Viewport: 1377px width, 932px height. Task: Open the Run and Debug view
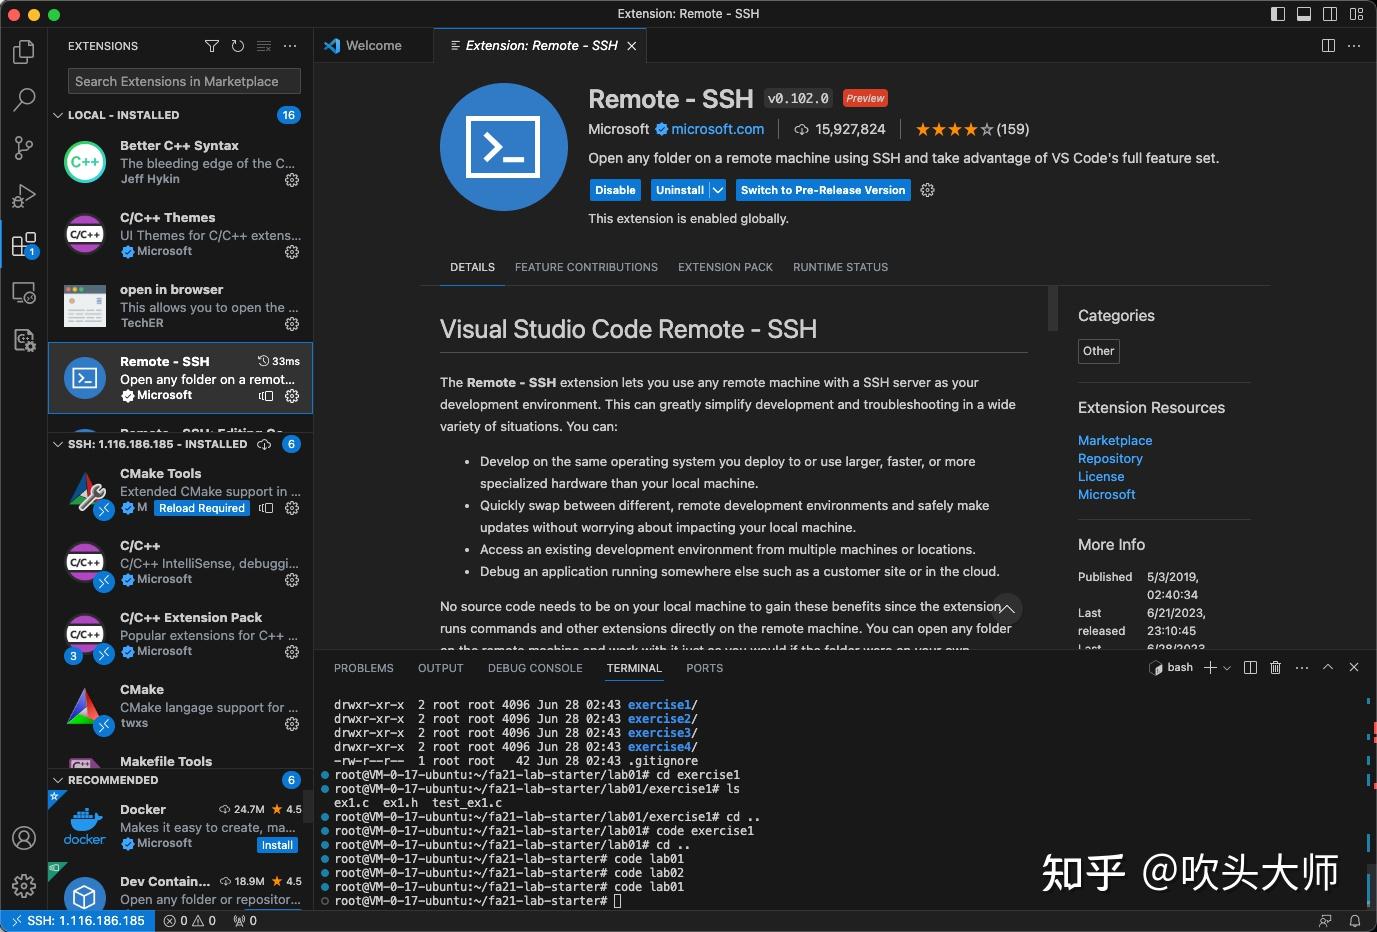click(23, 195)
